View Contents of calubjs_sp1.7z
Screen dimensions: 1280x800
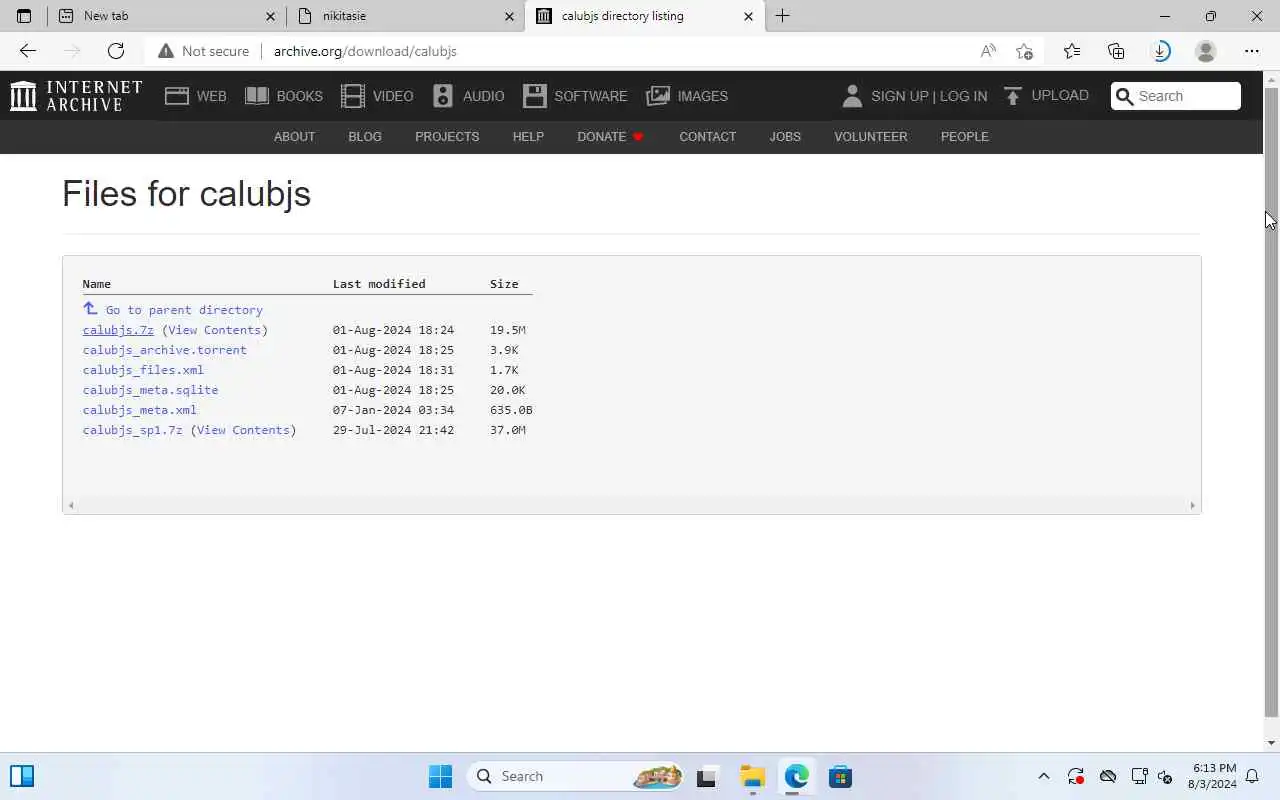pyautogui.click(x=243, y=430)
